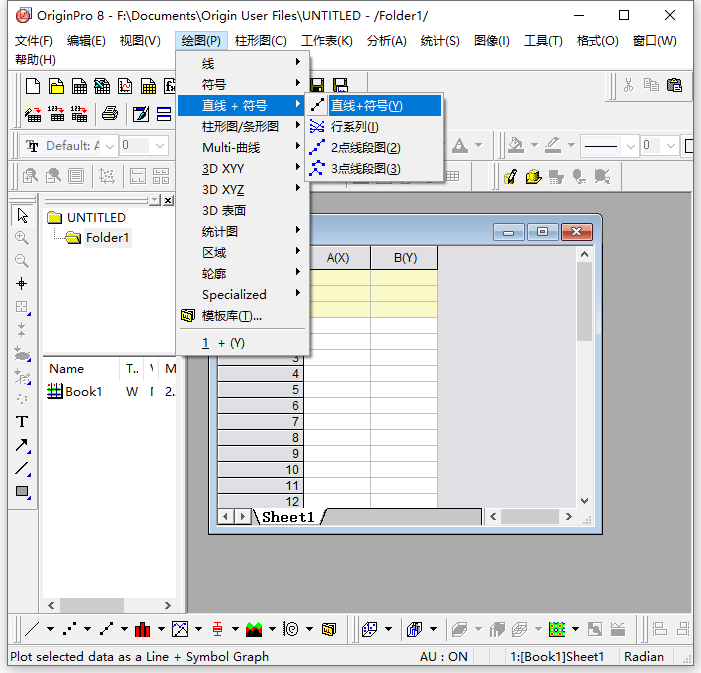The width and height of the screenshot is (701, 673).
Task: Click the Print icon
Action: click(110, 114)
